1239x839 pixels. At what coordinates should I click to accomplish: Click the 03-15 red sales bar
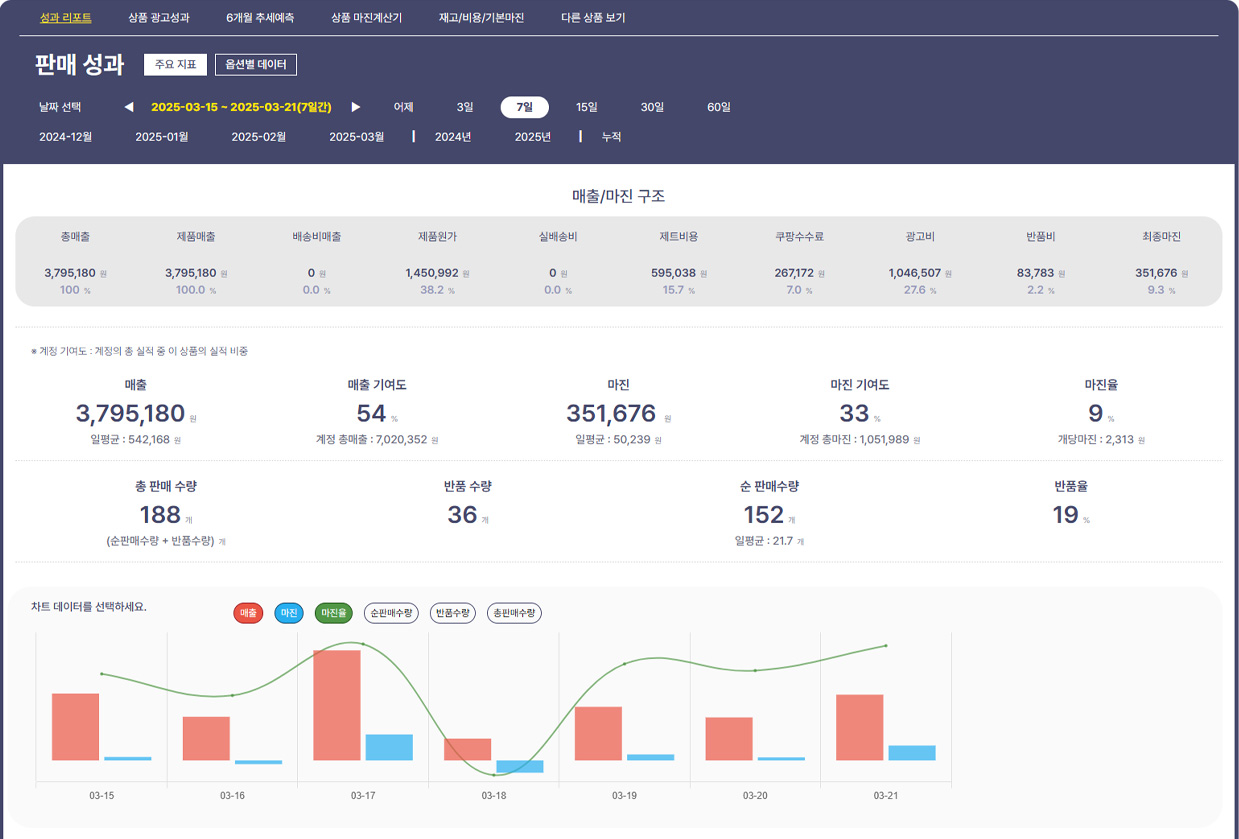pos(76,727)
